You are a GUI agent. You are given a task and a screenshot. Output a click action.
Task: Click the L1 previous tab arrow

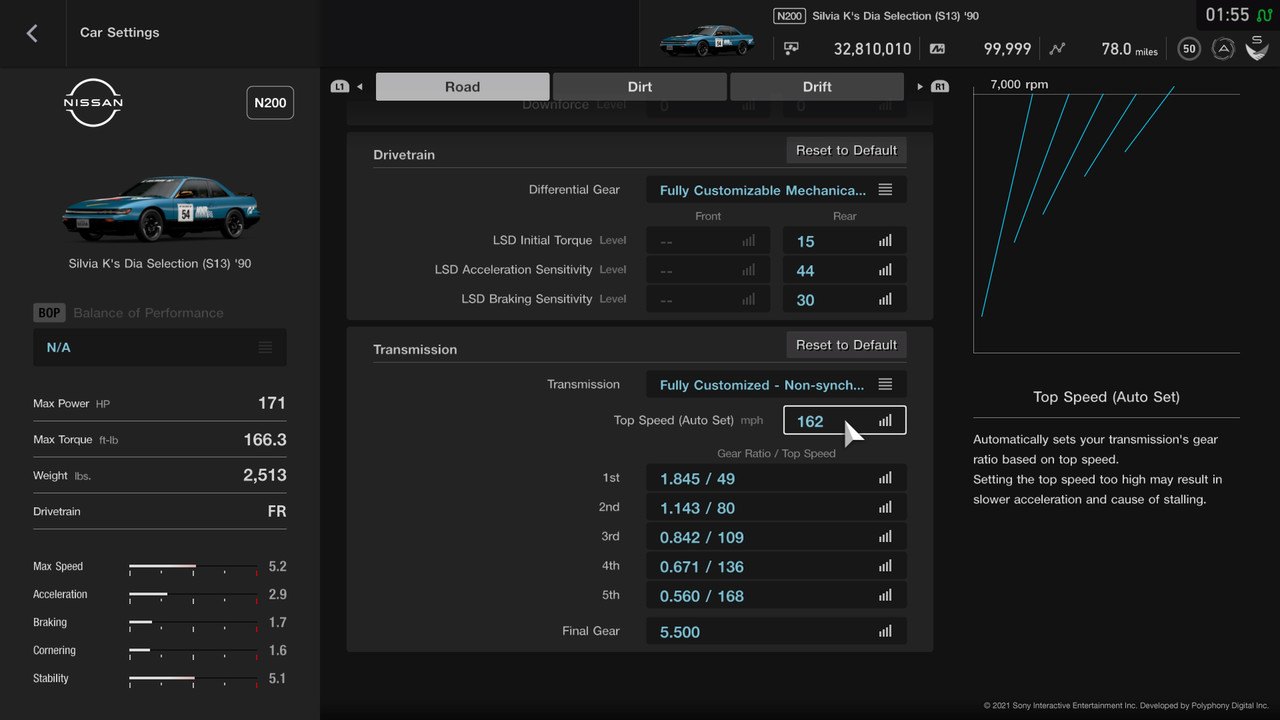(347, 87)
